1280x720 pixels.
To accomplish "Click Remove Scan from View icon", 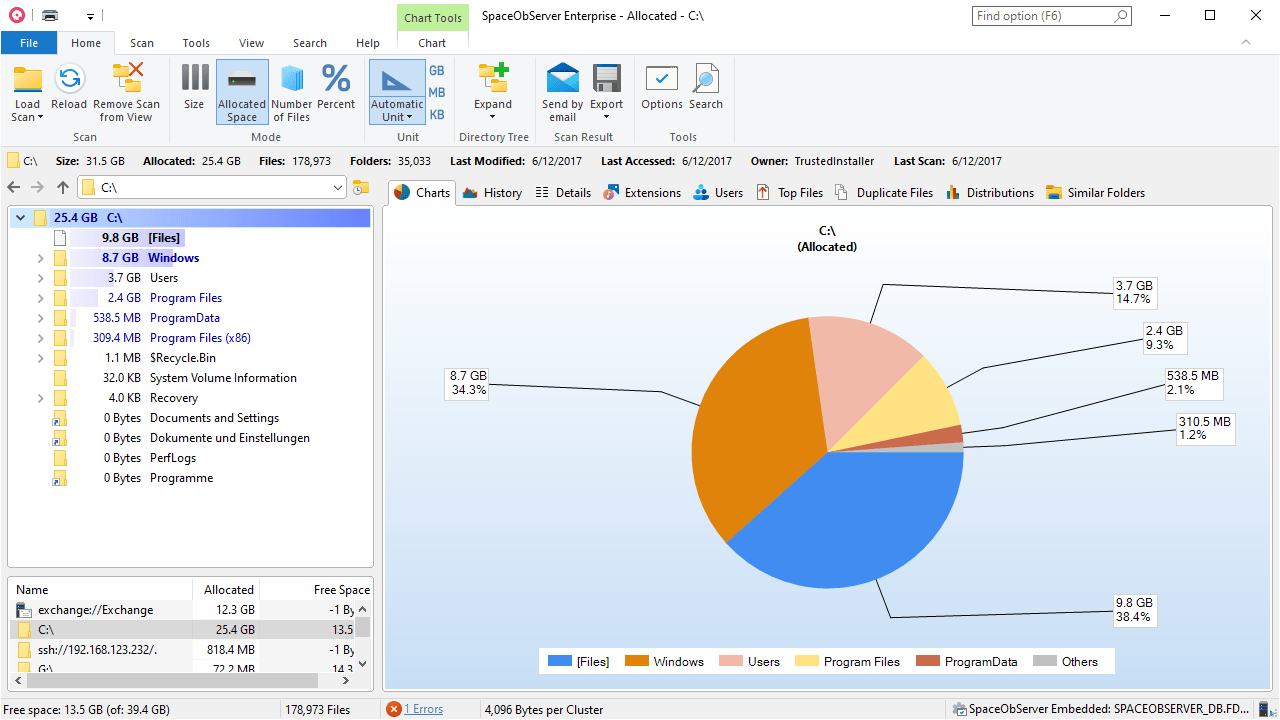I will pyautogui.click(x=127, y=80).
